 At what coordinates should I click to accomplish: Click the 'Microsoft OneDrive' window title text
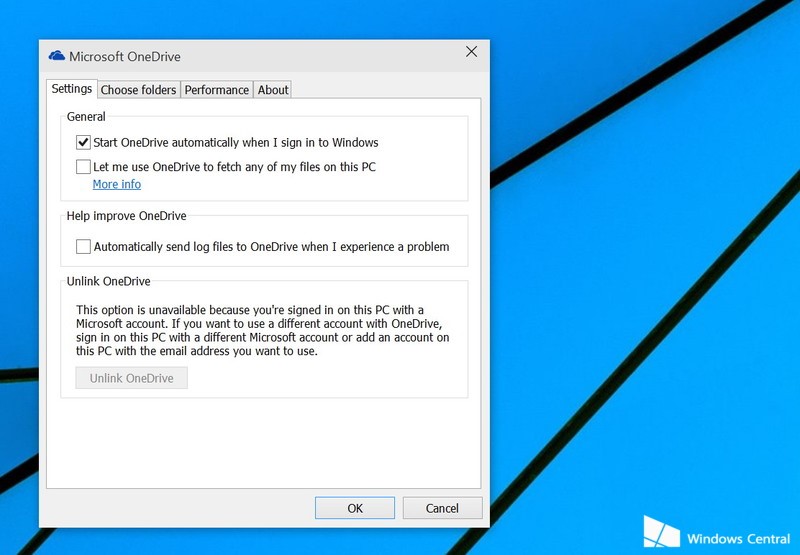click(125, 57)
